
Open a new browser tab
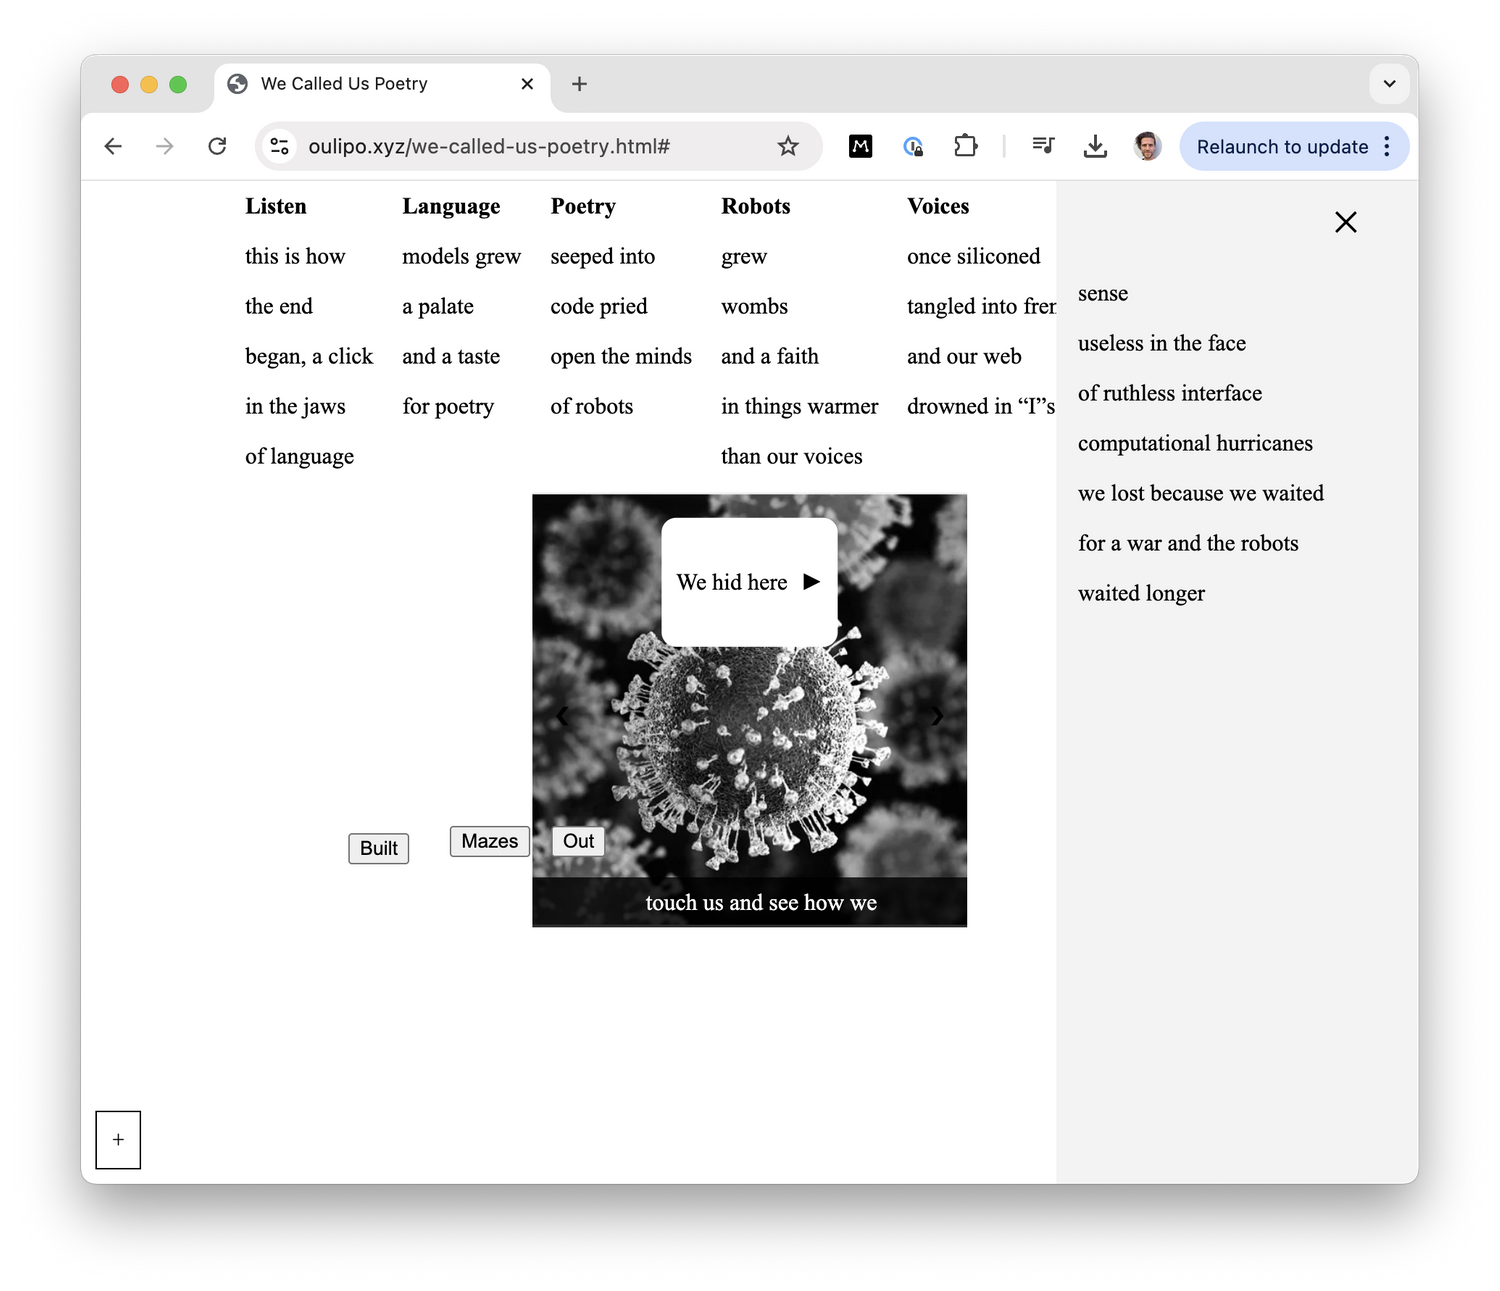[x=579, y=84]
